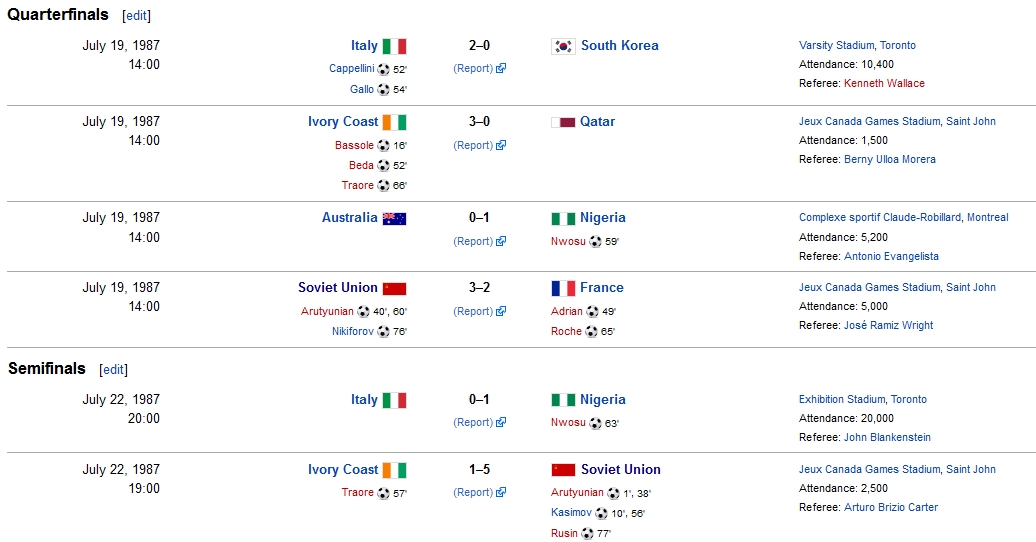Viewport: 1036px width, 542px height.
Task: Open referee Kenneth Wallace's page
Action: (x=884, y=84)
